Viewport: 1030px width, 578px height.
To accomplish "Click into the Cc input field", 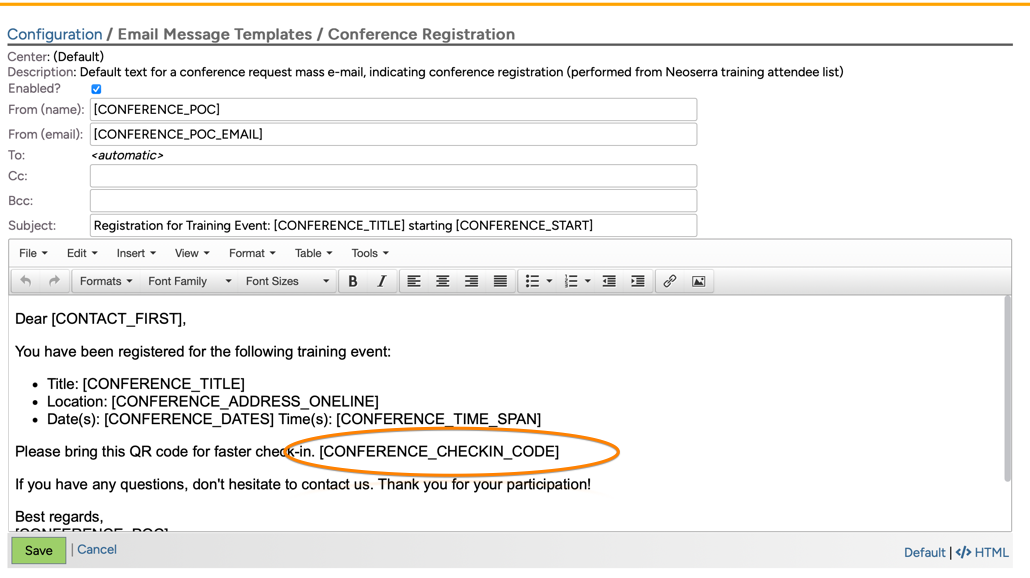I will 393,176.
